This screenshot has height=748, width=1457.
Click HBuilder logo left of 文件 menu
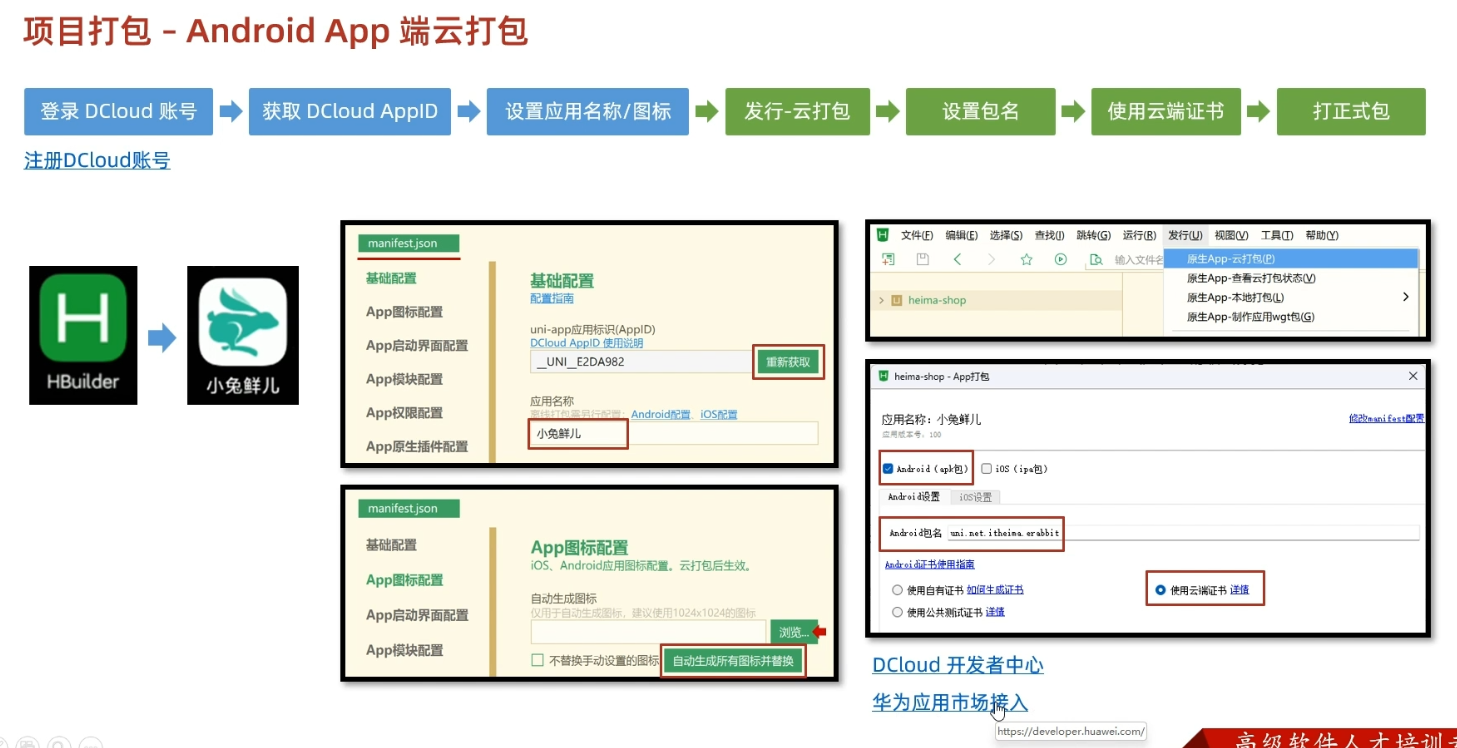[x=883, y=235]
